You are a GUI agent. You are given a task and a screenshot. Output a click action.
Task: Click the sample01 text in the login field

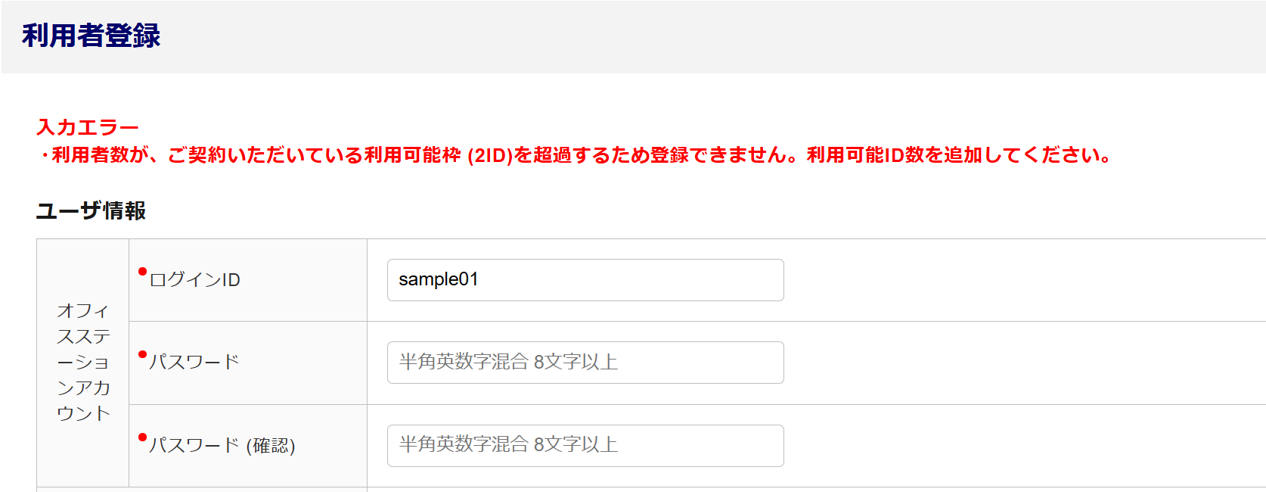coord(438,280)
